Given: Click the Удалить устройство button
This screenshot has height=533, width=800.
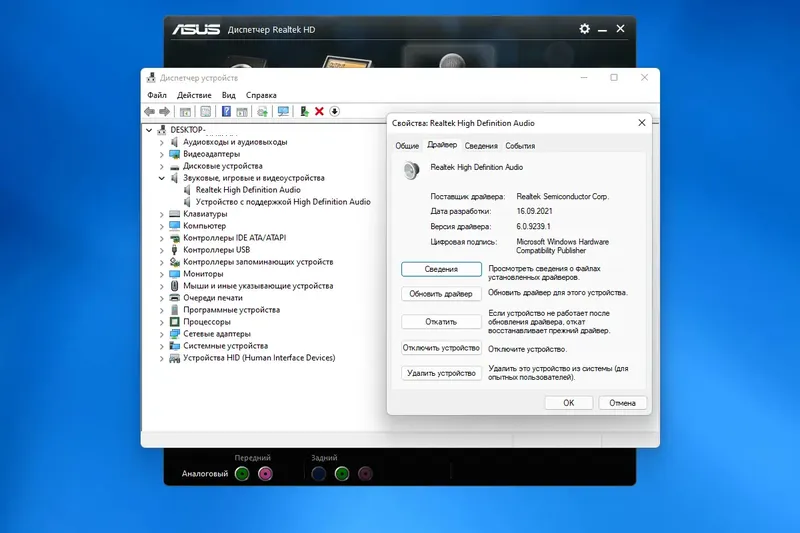Looking at the screenshot, I should (441, 373).
